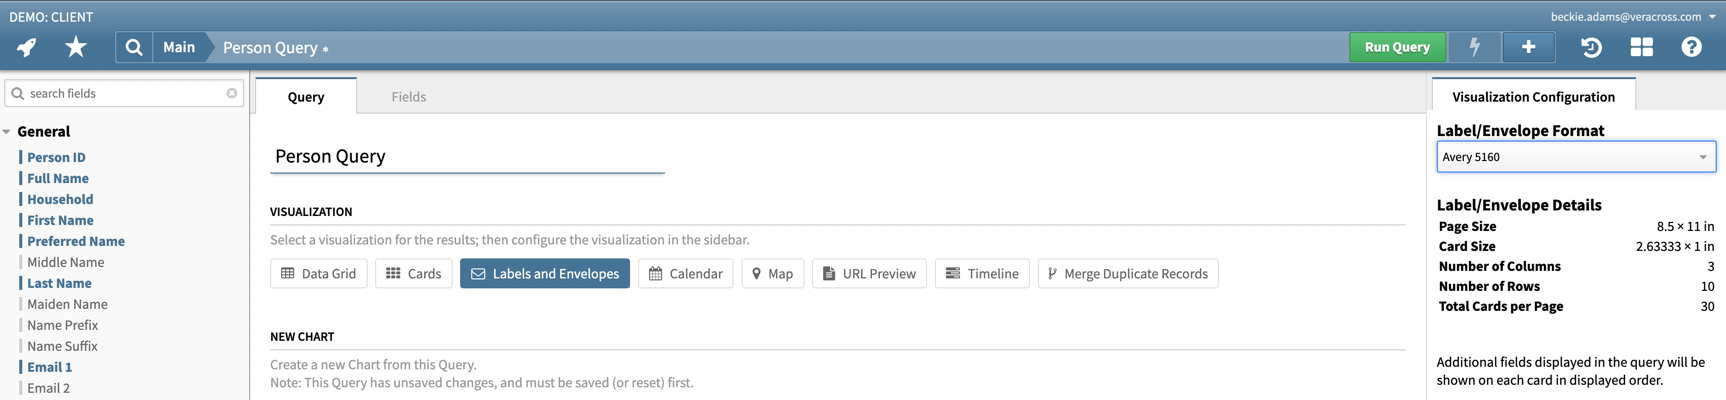Click the rocket launchpad icon
The image size is (1726, 400).
[27, 47]
